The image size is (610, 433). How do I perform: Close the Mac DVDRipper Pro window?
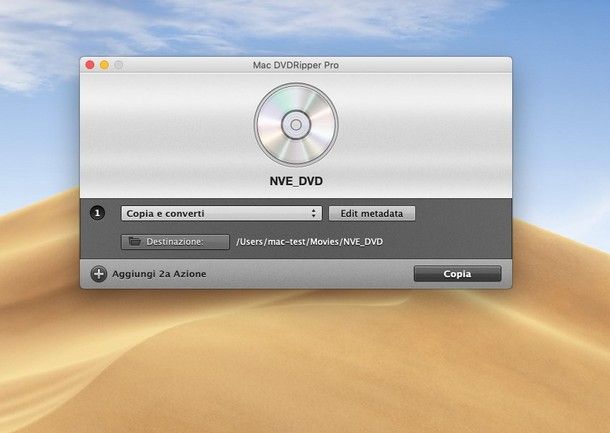click(x=90, y=65)
